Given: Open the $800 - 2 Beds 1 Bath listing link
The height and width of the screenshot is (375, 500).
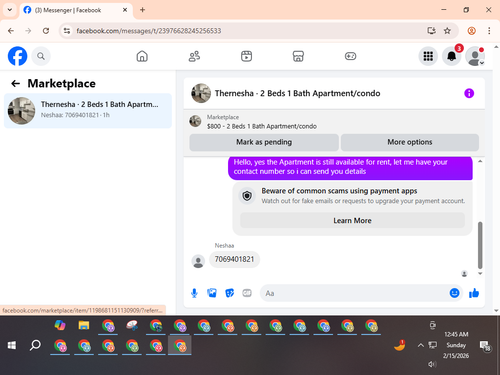Looking at the screenshot, I should tap(262, 126).
